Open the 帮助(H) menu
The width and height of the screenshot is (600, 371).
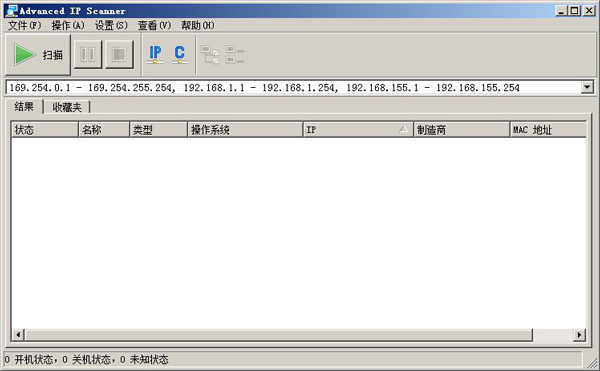(x=197, y=26)
